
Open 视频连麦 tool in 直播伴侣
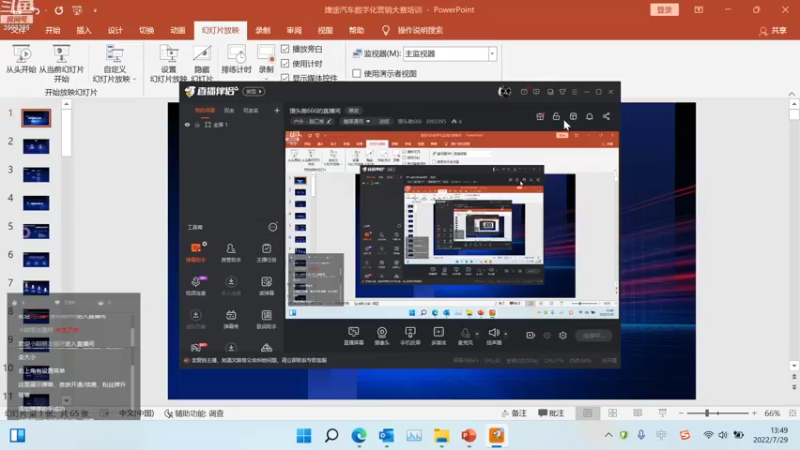point(196,285)
